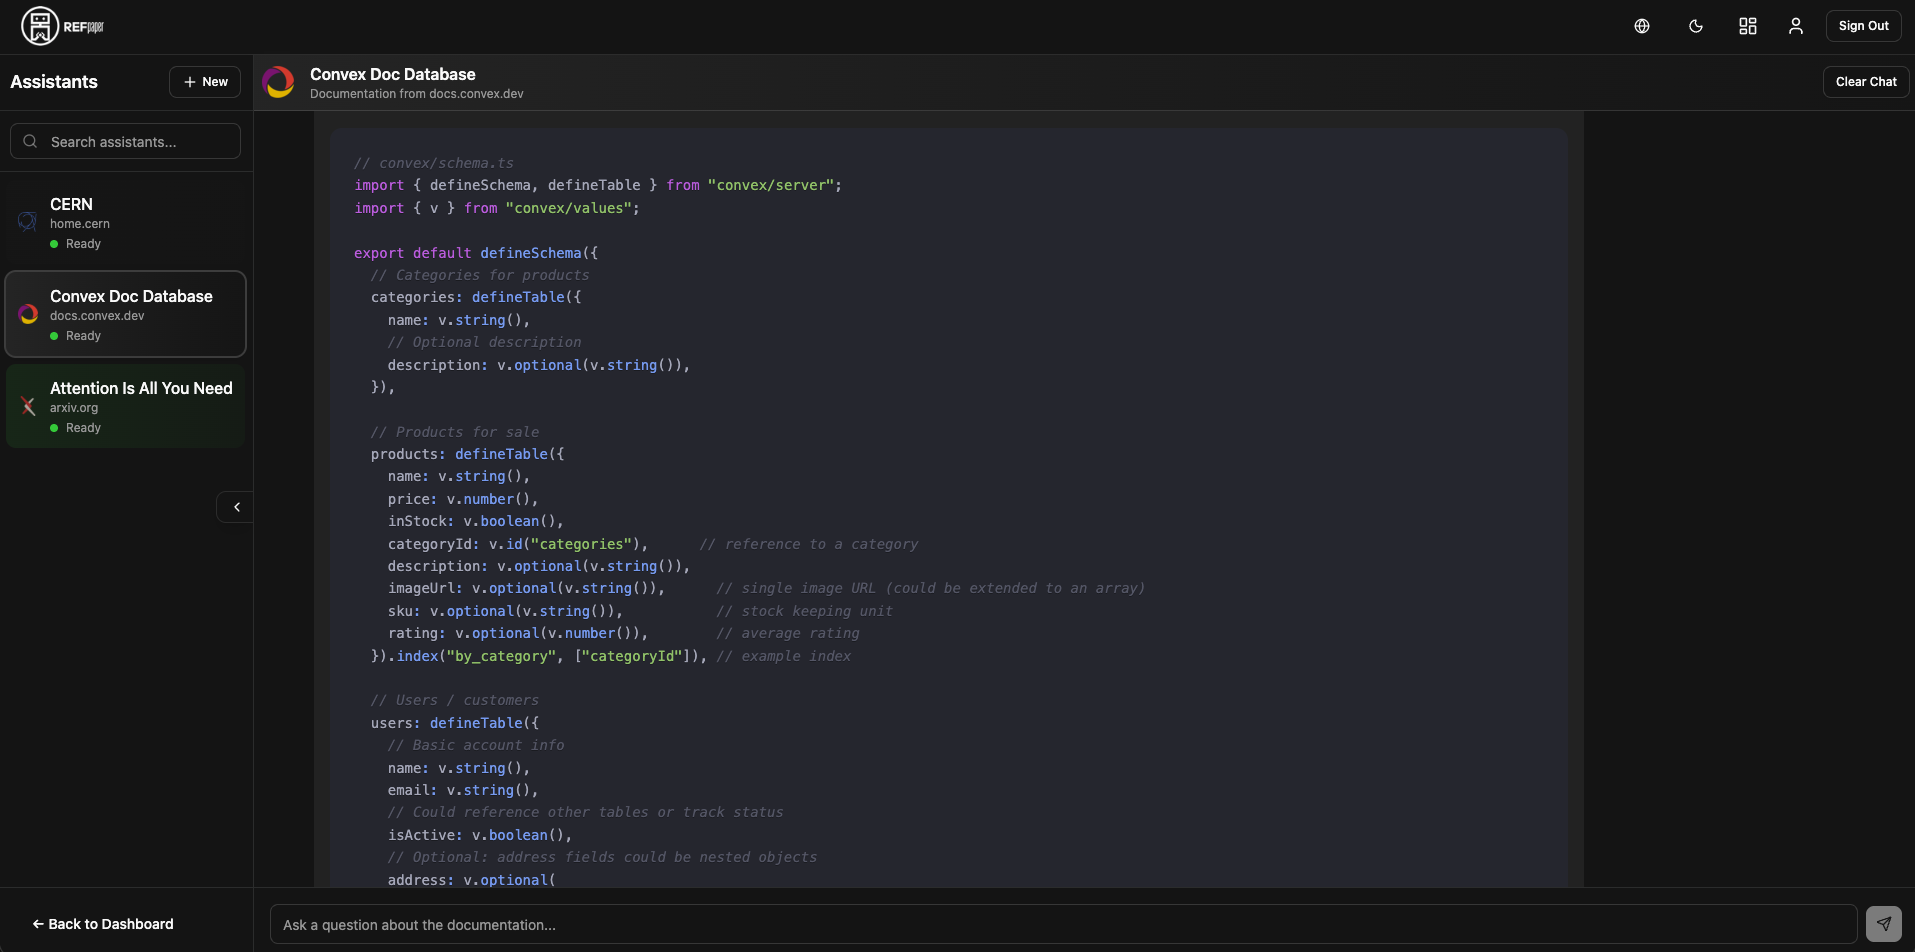This screenshot has height=952, width=1915.
Task: Click the "// Users / customers" comment
Action: (x=455, y=700)
